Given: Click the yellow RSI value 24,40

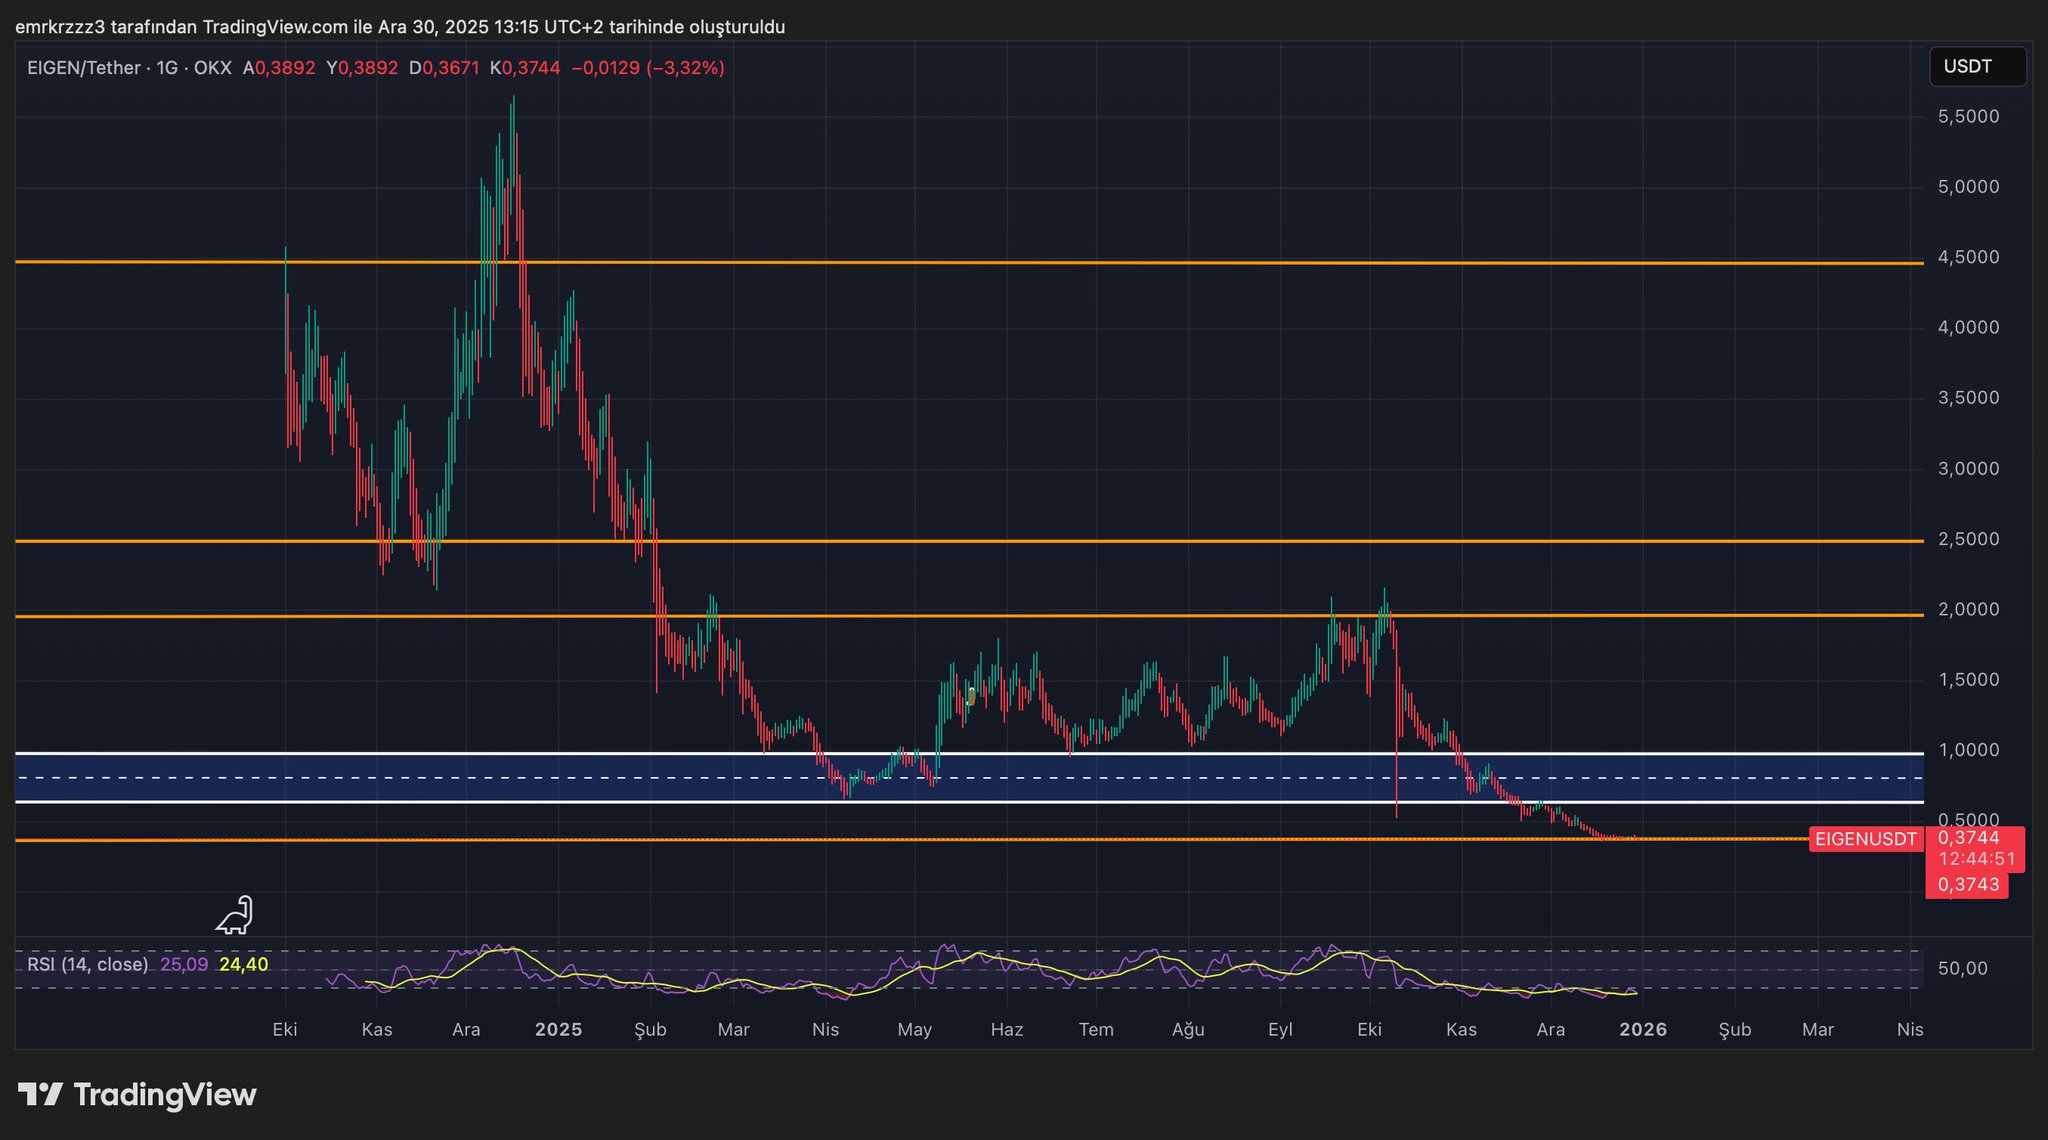Looking at the screenshot, I should click(x=243, y=965).
